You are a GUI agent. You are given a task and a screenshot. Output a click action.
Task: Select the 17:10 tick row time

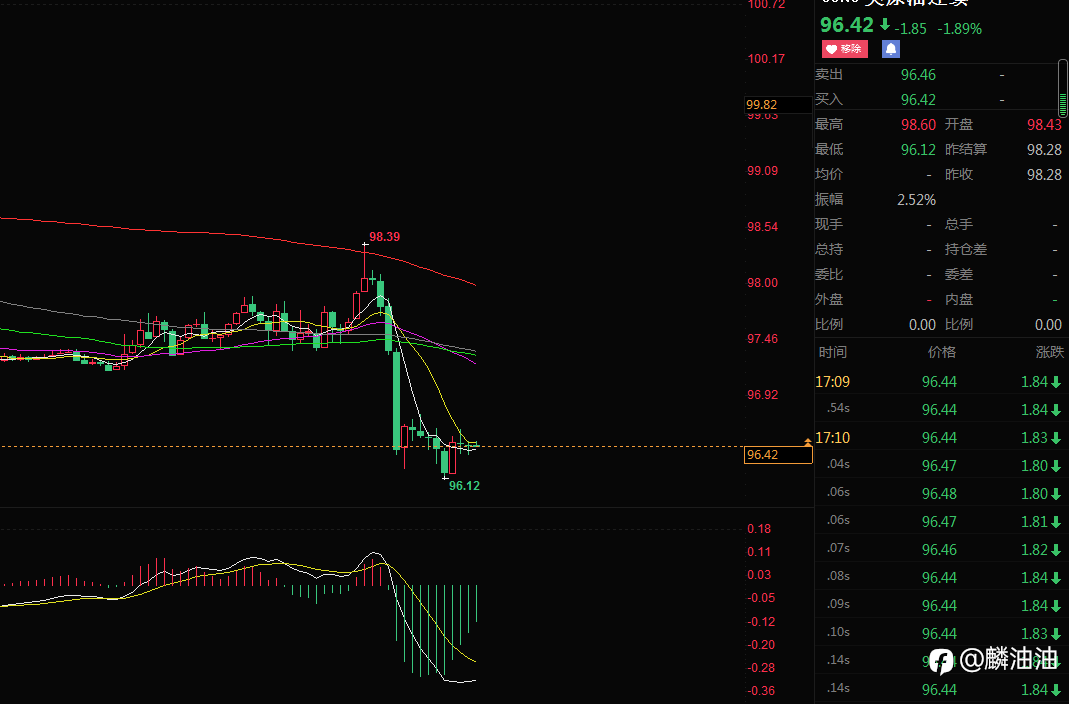832,438
